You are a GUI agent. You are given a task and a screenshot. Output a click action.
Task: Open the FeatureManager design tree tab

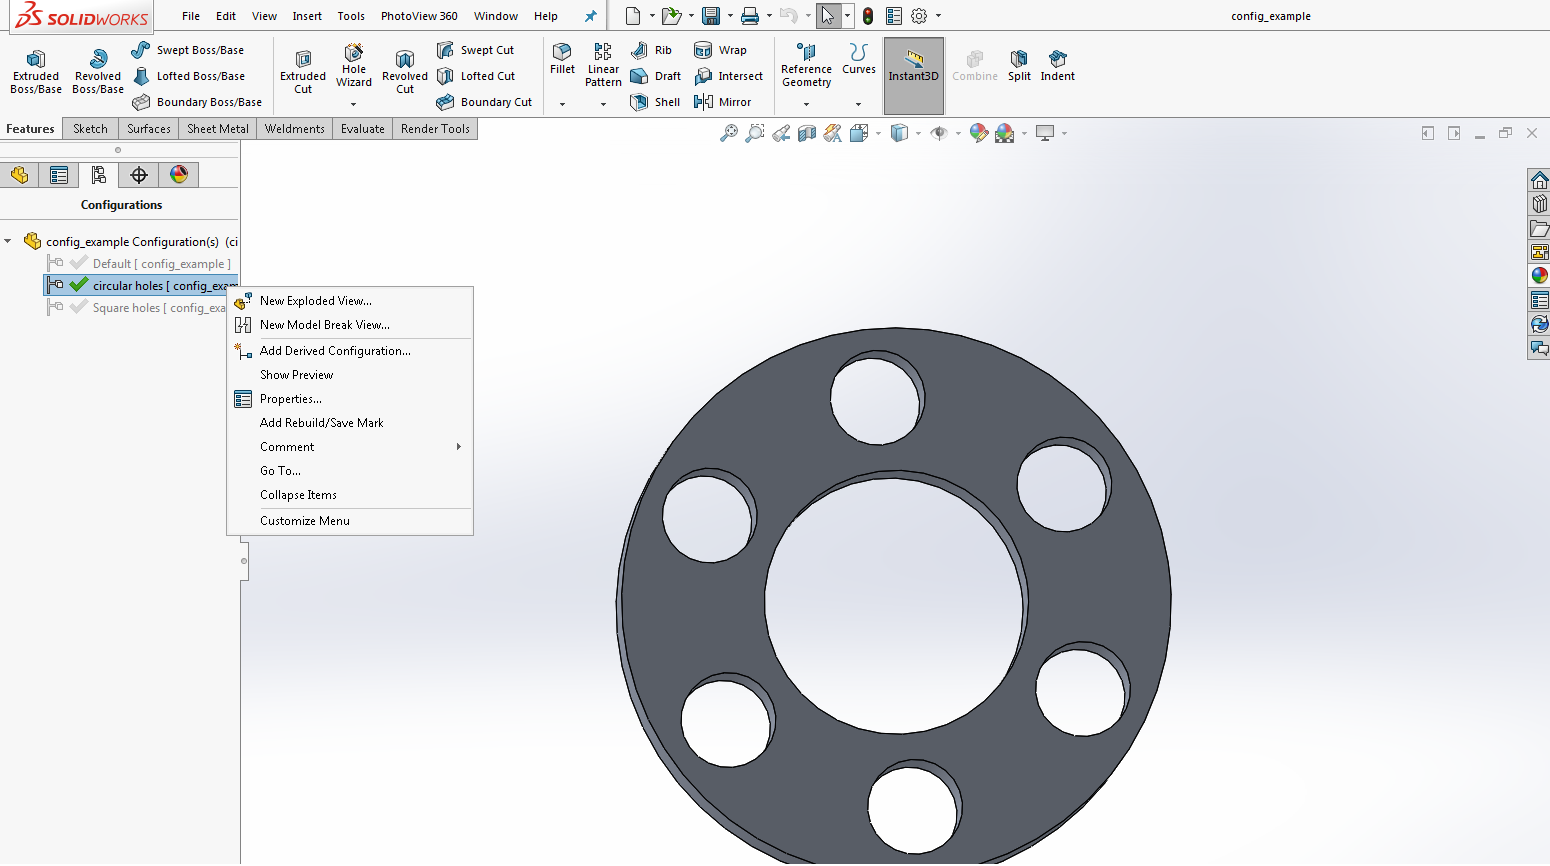coord(20,175)
